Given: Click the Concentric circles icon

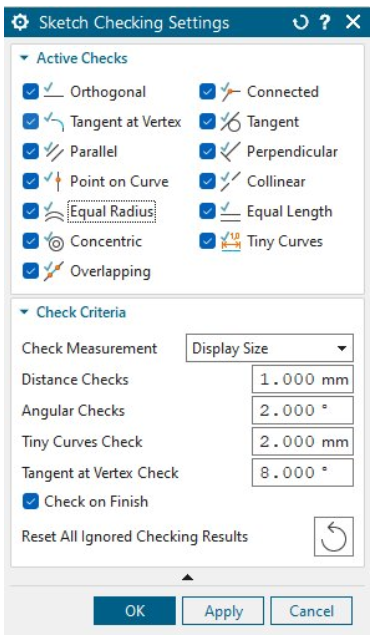Looking at the screenshot, I should pyautogui.click(x=54, y=242).
